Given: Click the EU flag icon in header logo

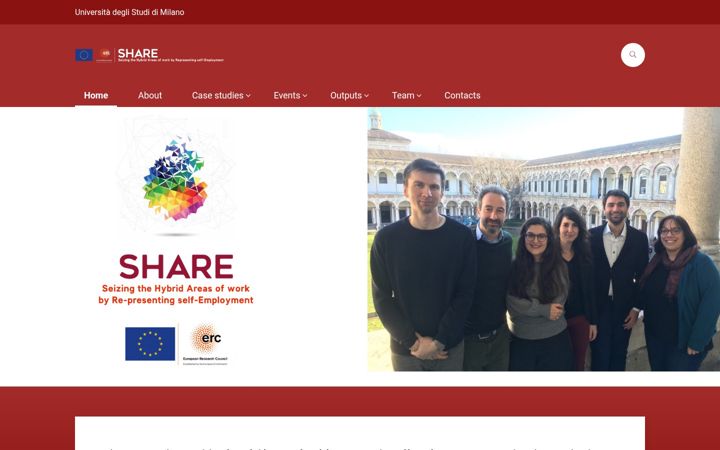Looking at the screenshot, I should [x=84, y=55].
